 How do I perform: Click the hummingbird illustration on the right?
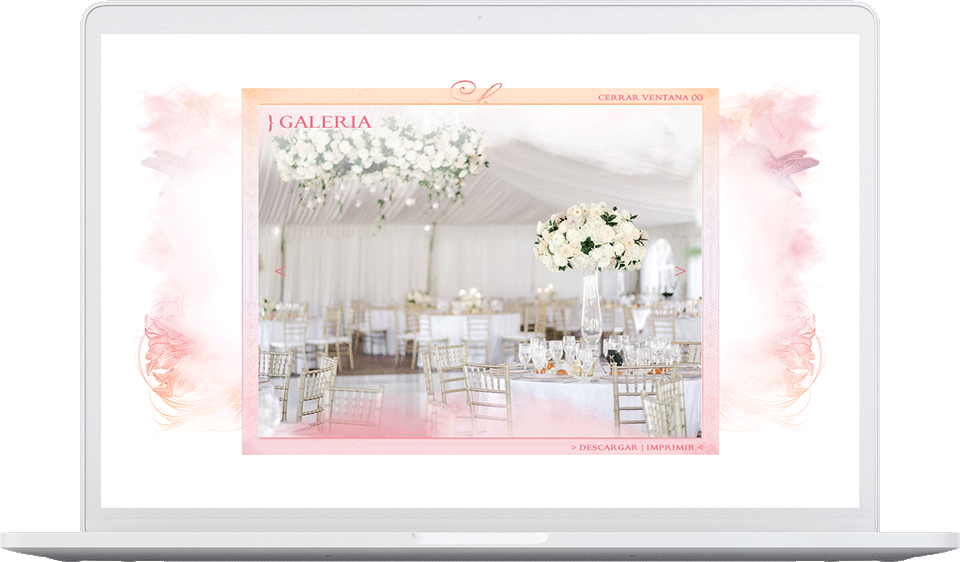pos(789,165)
